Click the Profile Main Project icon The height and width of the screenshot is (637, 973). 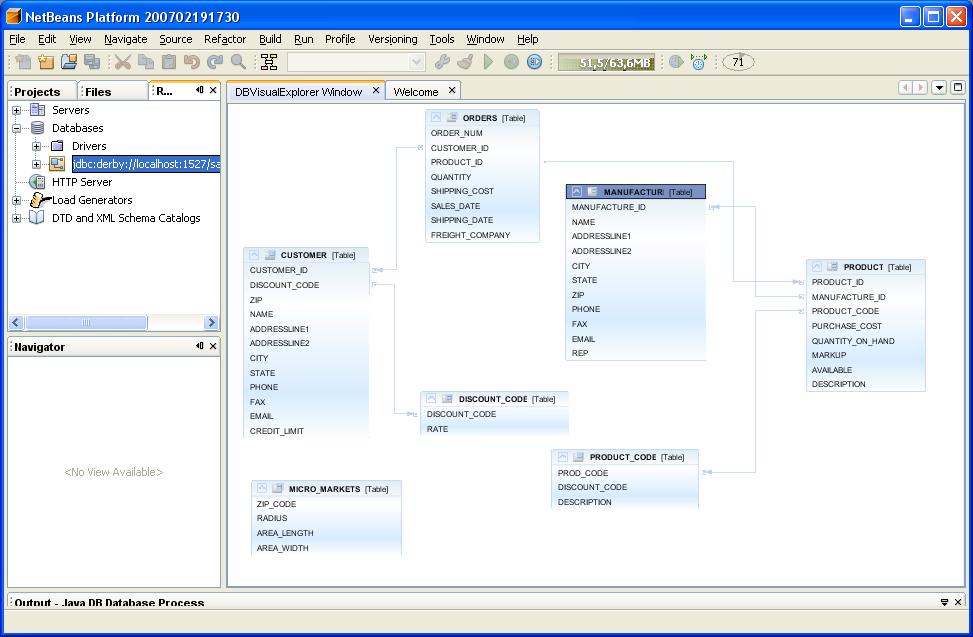pos(534,61)
